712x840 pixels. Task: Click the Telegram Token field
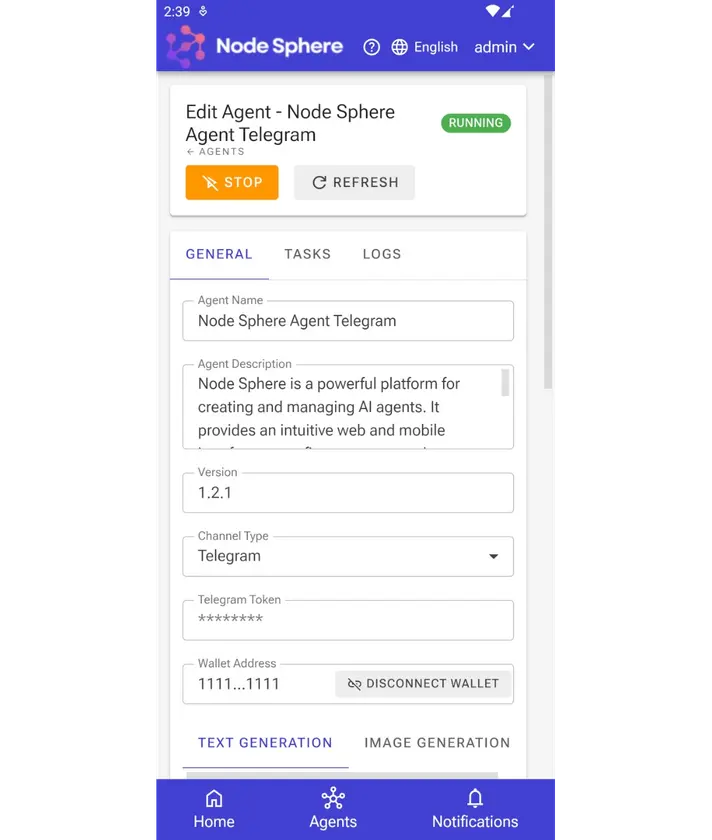[x=348, y=620]
